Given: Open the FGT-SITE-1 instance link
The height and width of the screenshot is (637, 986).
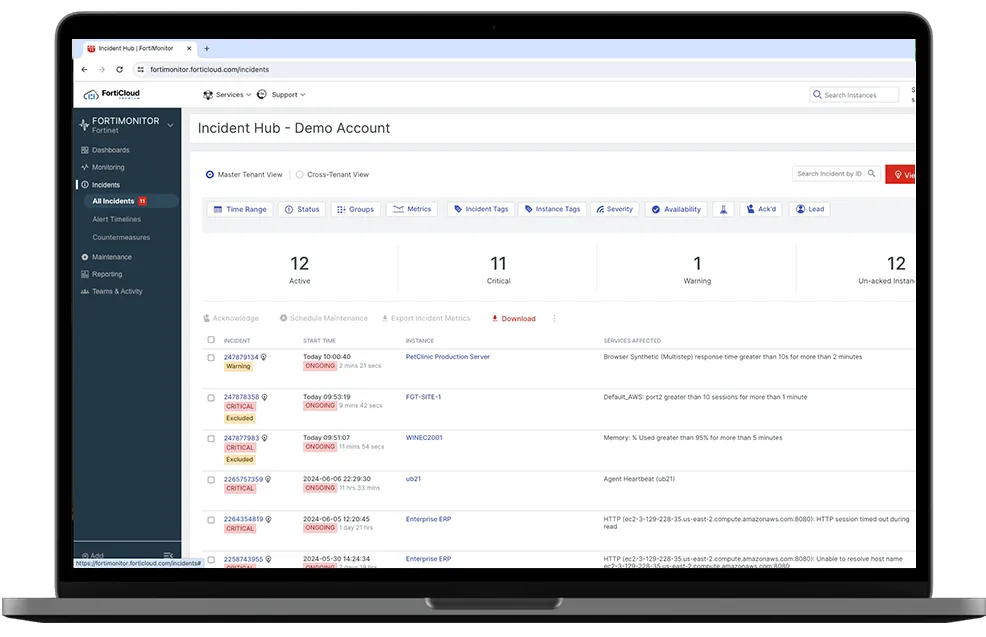Looking at the screenshot, I should coord(423,397).
